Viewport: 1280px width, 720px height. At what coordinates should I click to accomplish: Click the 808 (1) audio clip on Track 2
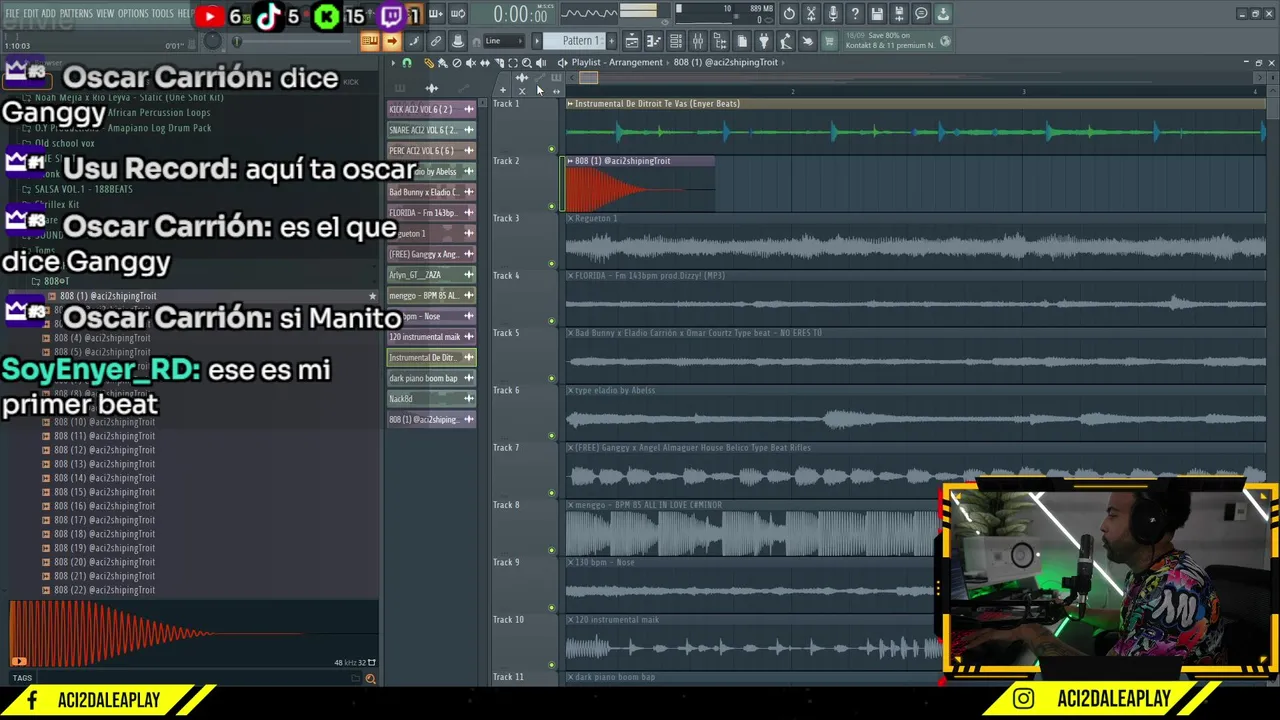coord(640,184)
